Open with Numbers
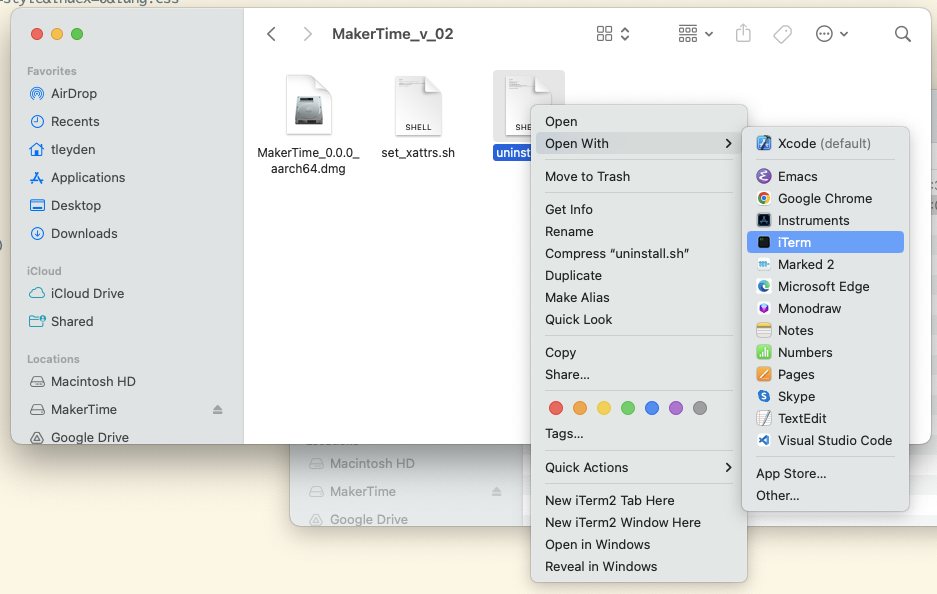937x594 pixels. (x=825, y=353)
